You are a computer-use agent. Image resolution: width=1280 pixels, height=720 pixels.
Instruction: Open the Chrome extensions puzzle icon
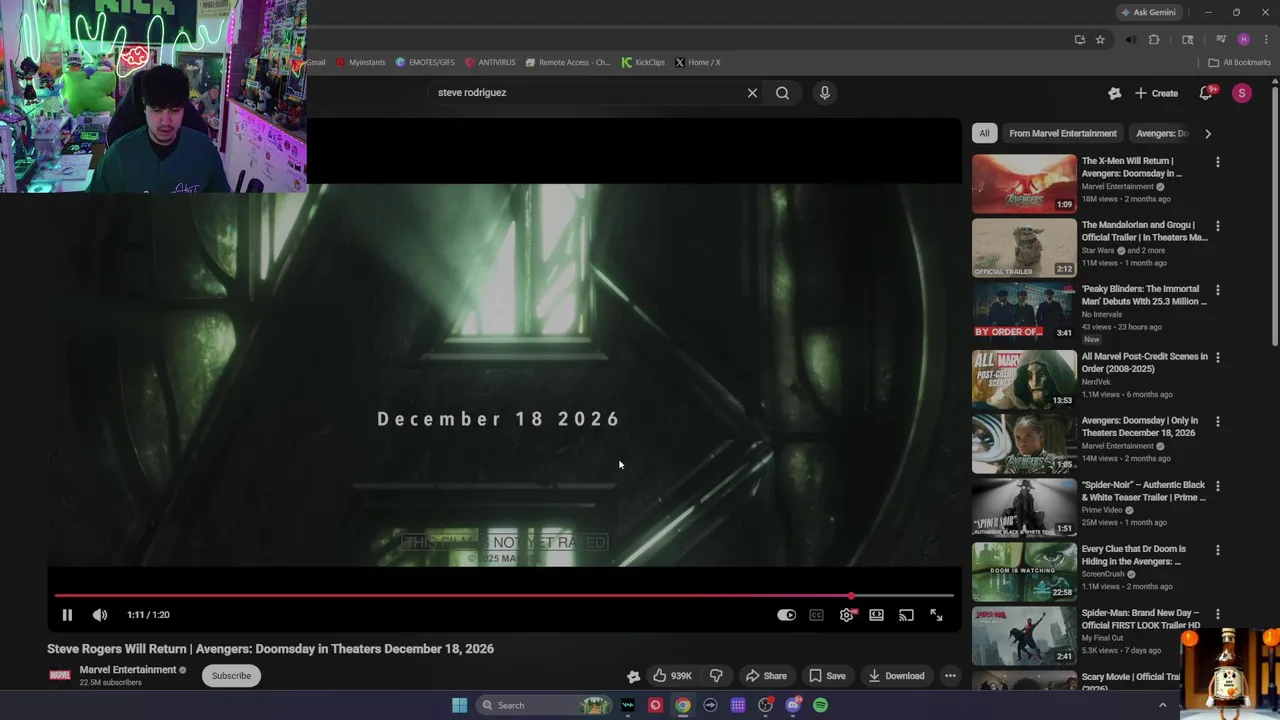tap(1154, 40)
